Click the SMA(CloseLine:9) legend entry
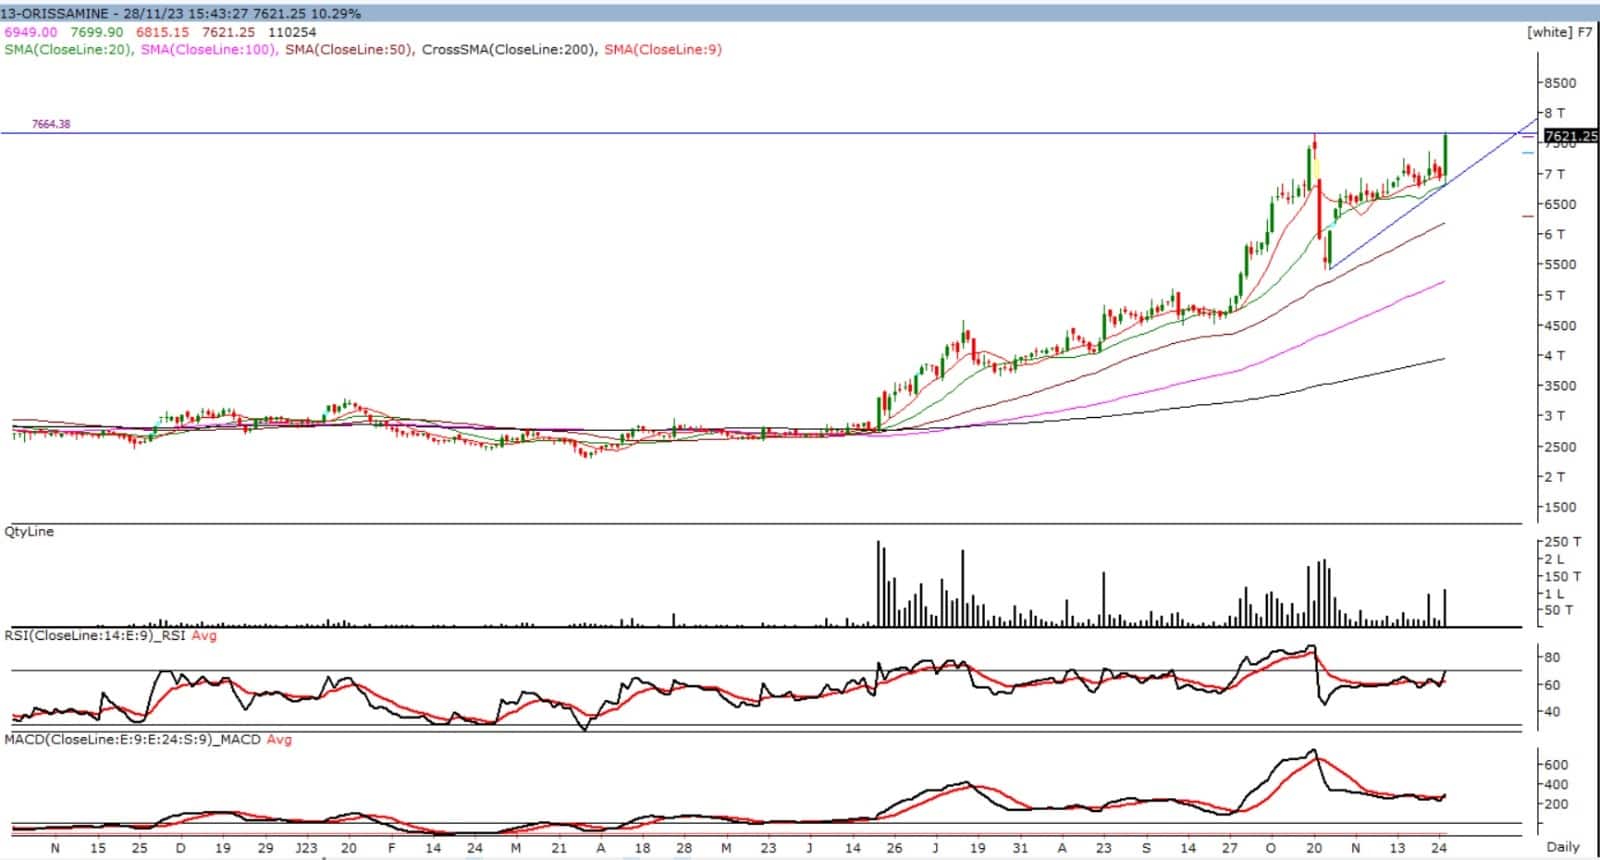The height and width of the screenshot is (860, 1600). pos(663,49)
